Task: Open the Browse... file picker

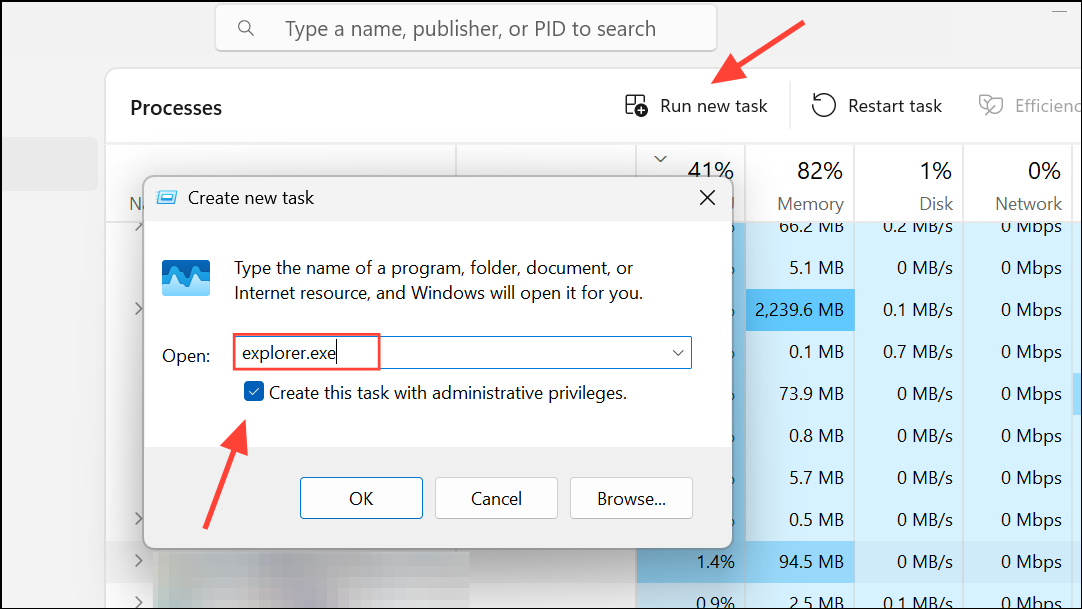Action: [631, 498]
